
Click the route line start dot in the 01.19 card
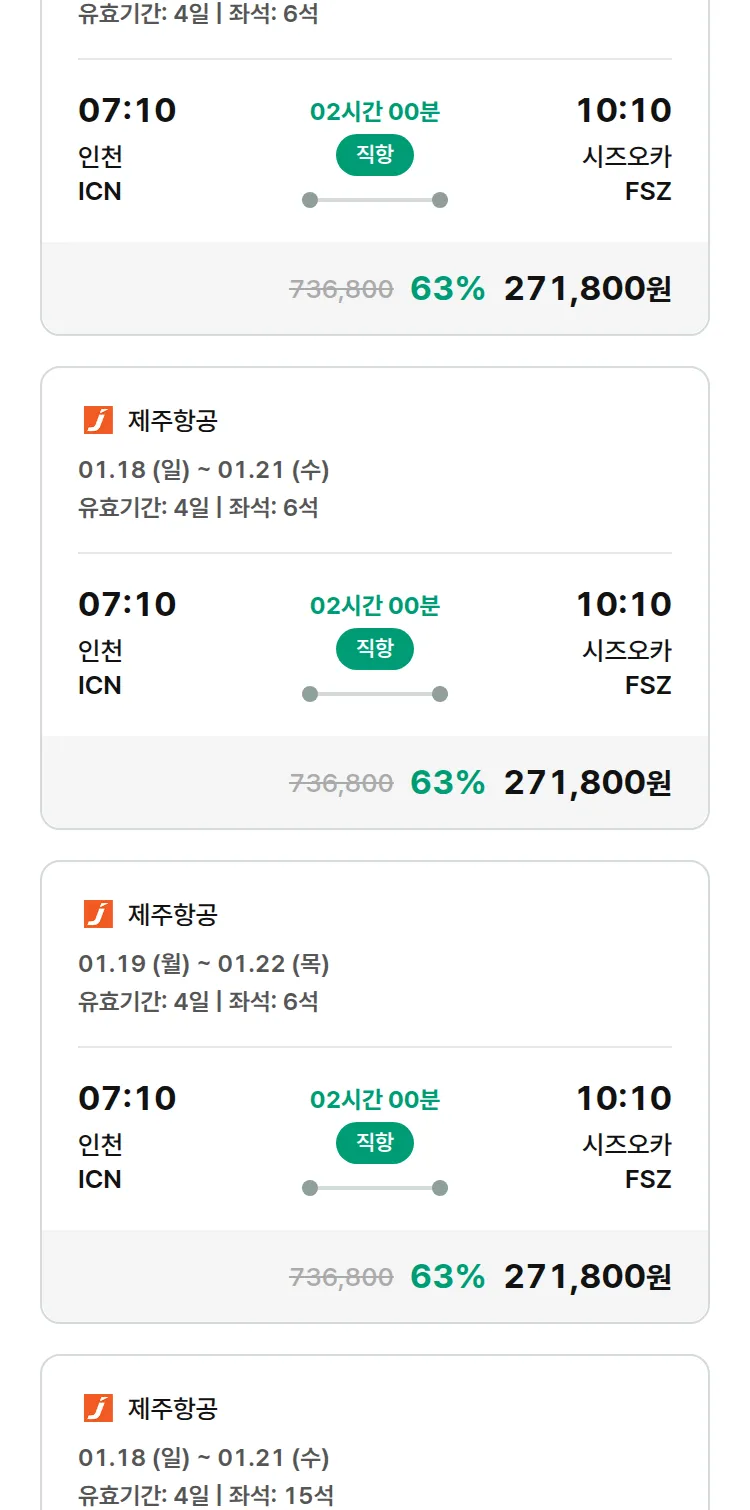[310, 1188]
